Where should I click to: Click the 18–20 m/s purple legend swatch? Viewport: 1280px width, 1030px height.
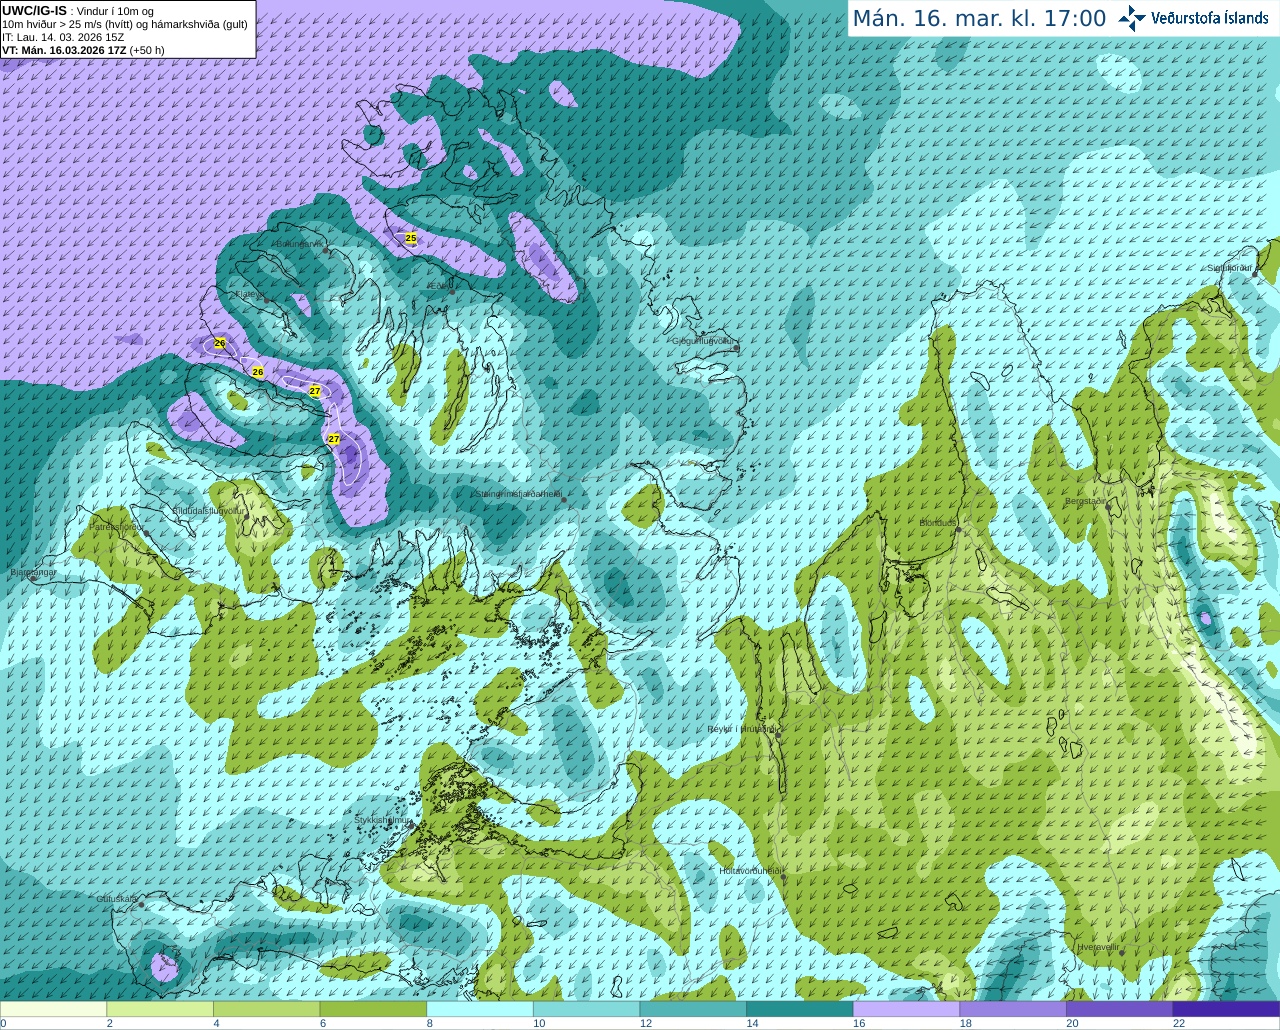point(1013,1008)
